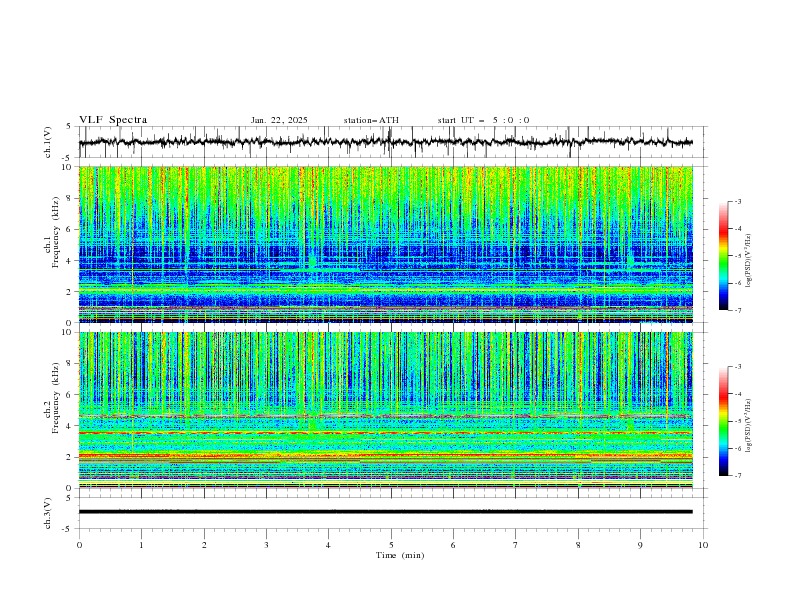Click the "station=ATH" header label

371,120
